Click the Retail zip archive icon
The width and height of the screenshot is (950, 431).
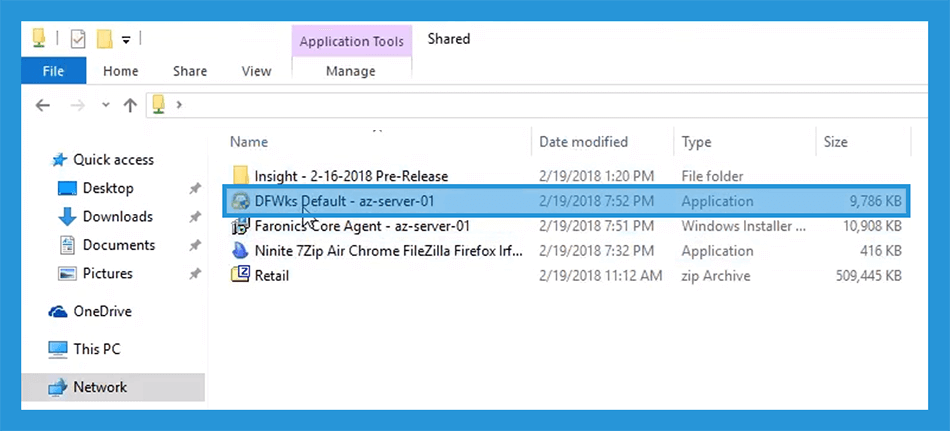240,275
